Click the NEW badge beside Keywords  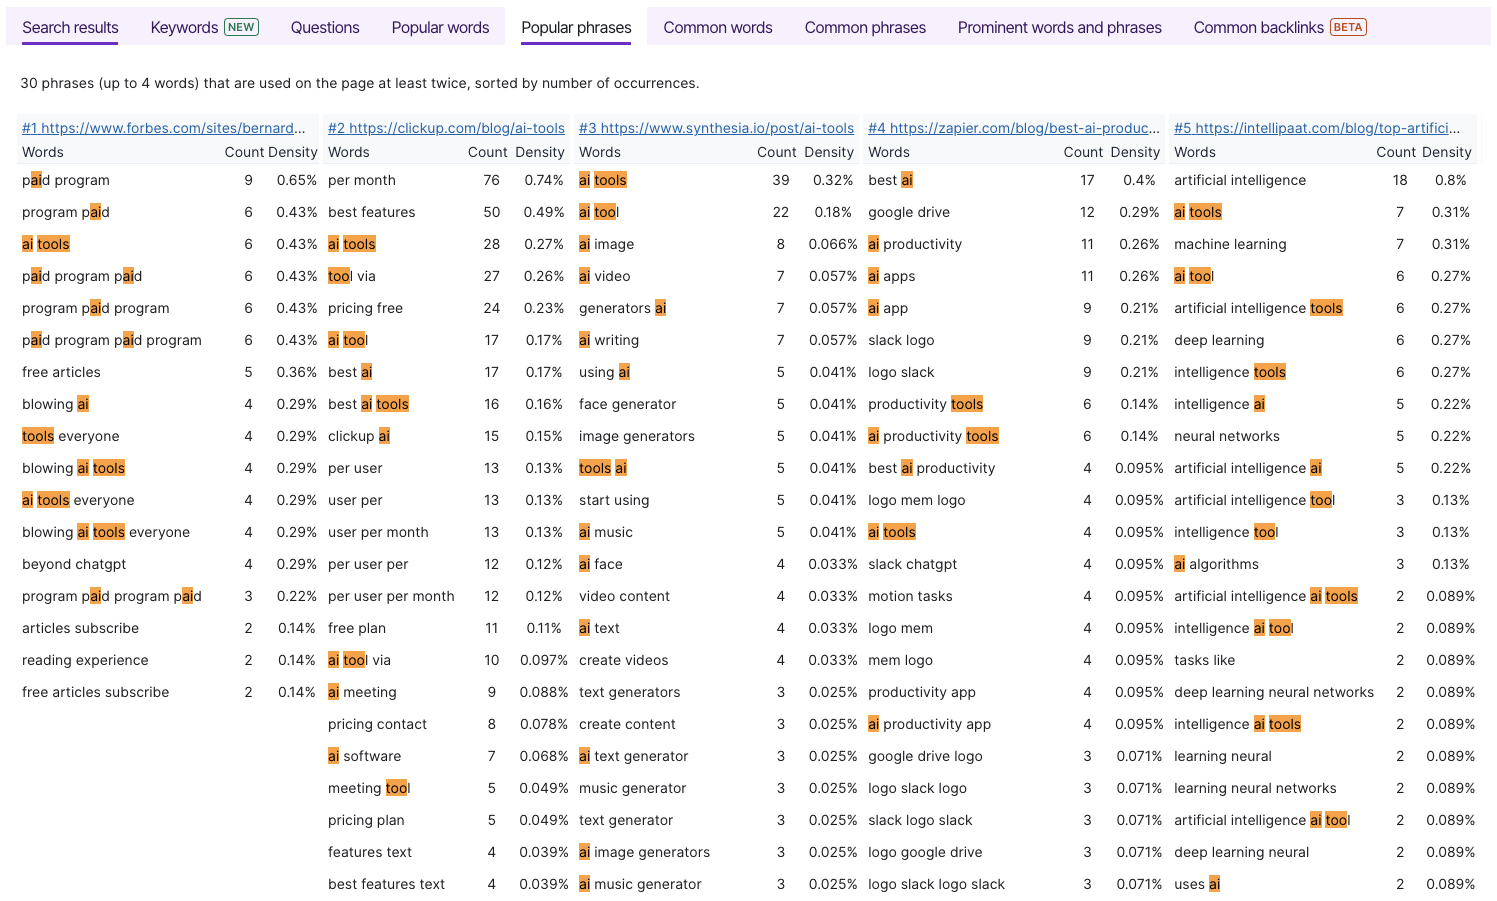(241, 27)
